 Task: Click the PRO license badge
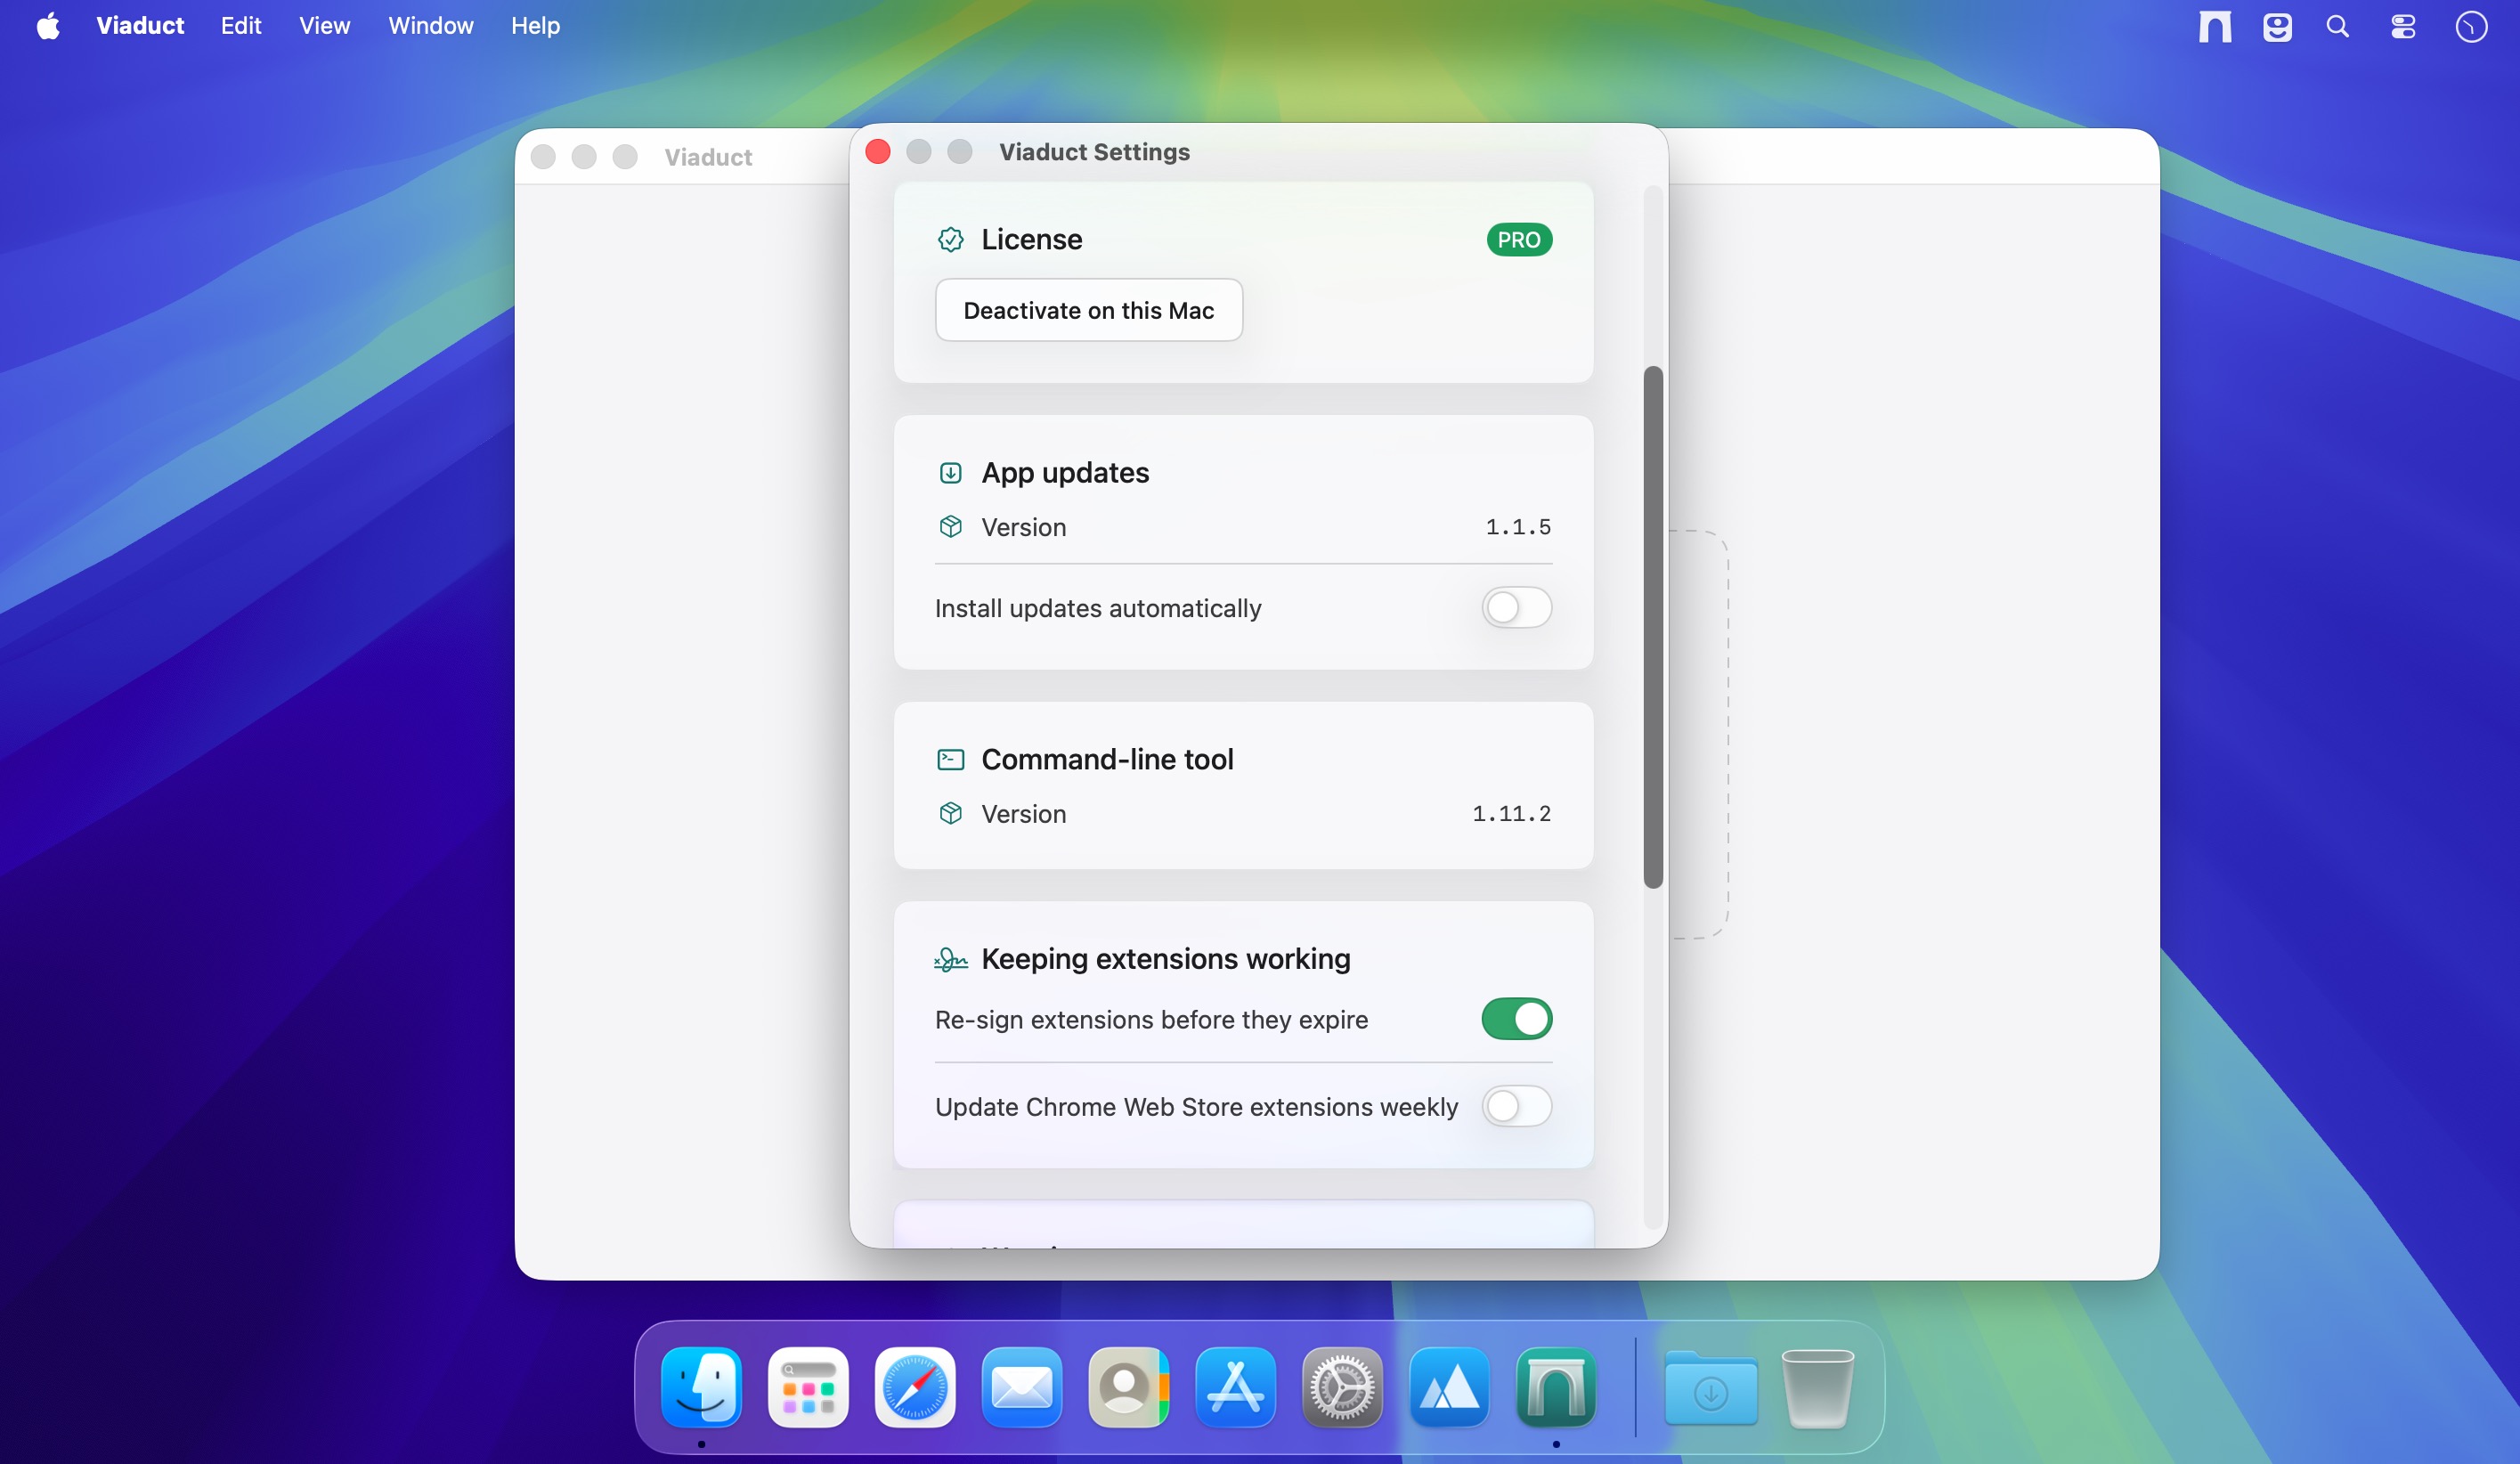tap(1518, 240)
